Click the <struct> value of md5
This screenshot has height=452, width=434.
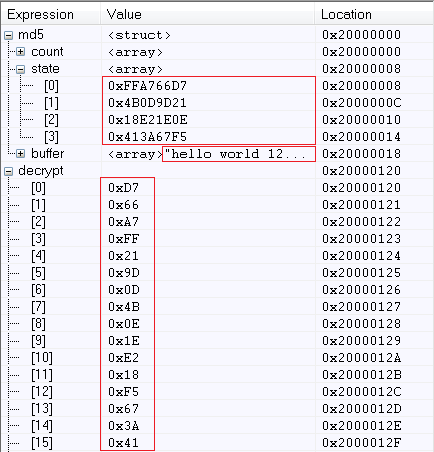pyautogui.click(x=139, y=35)
